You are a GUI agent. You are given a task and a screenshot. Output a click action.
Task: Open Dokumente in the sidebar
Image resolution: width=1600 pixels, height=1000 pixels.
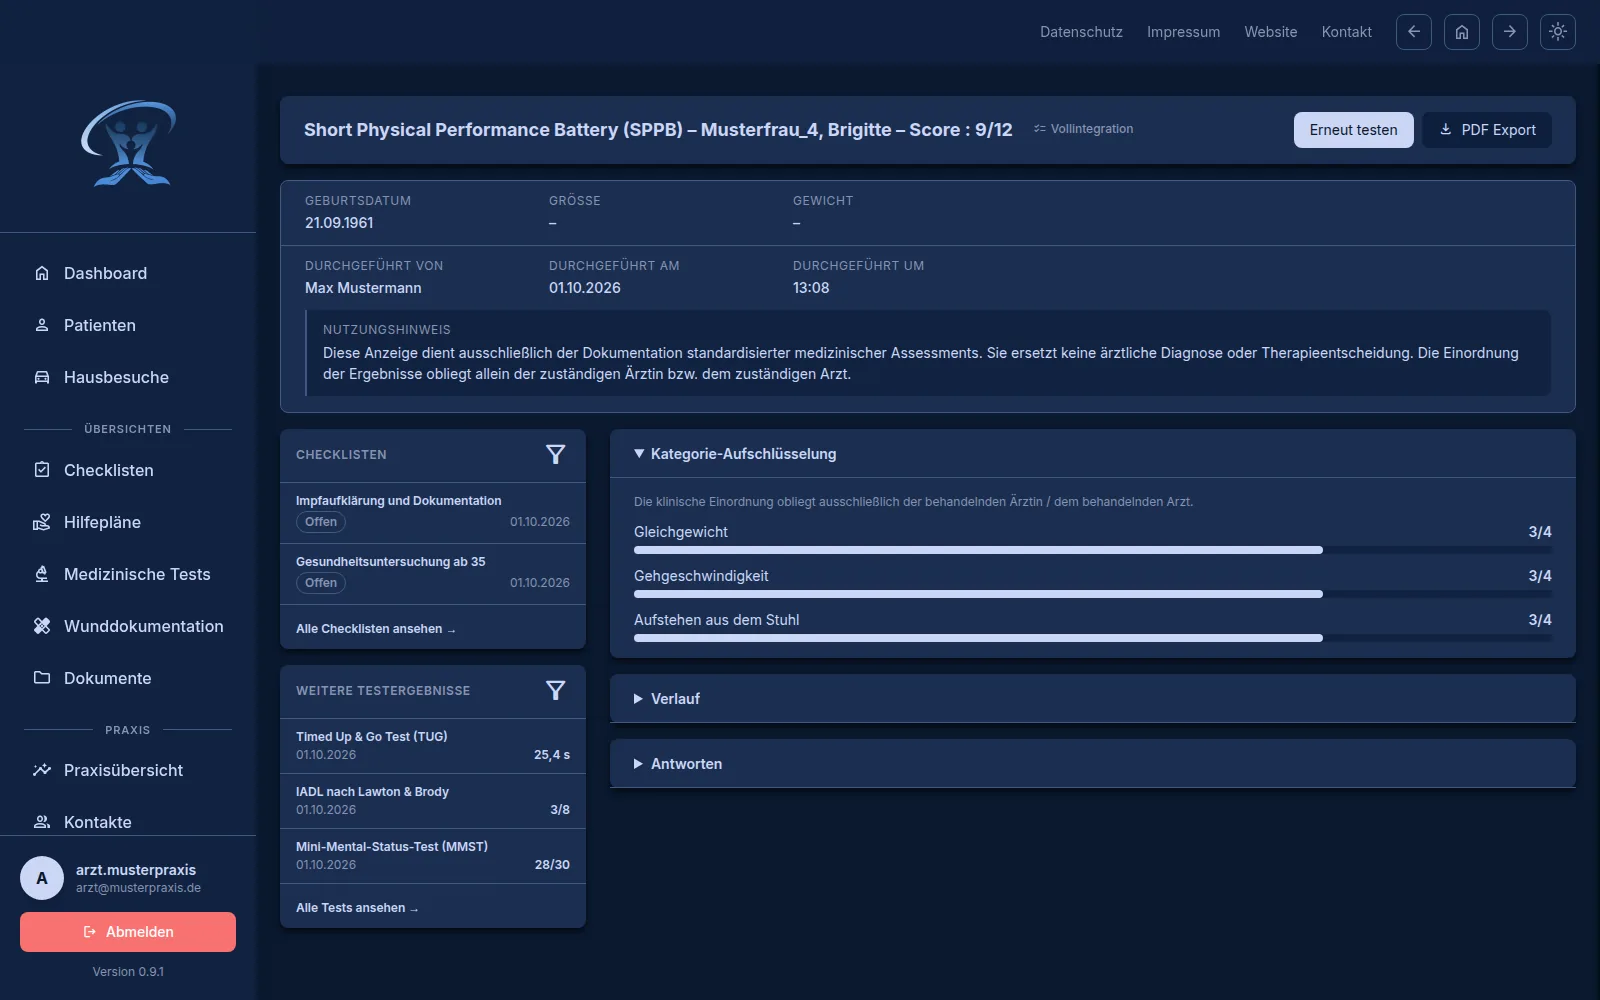[x=128, y=678]
